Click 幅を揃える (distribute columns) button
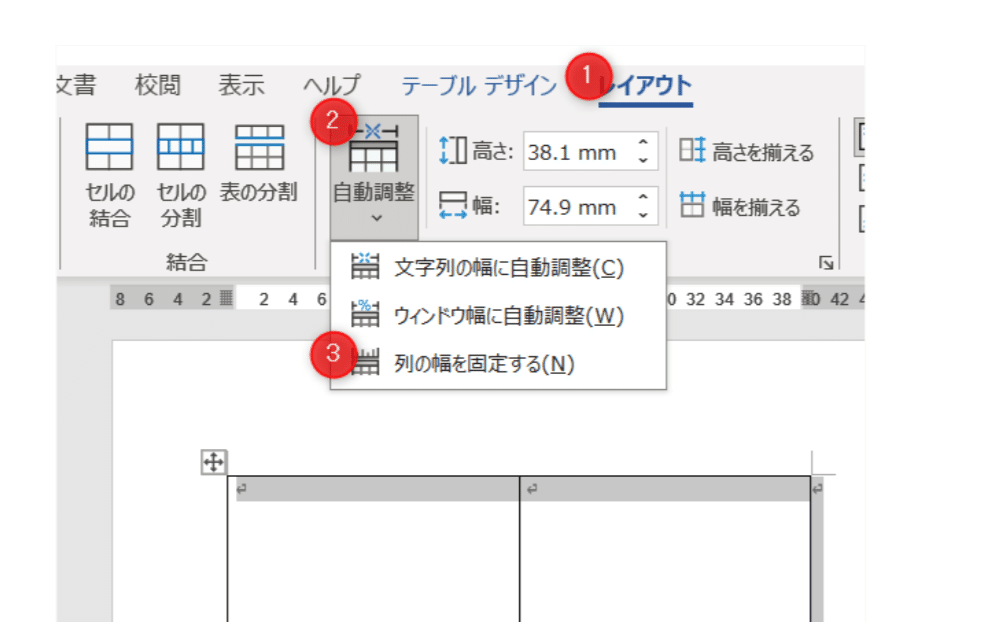984x622 pixels. (740, 206)
